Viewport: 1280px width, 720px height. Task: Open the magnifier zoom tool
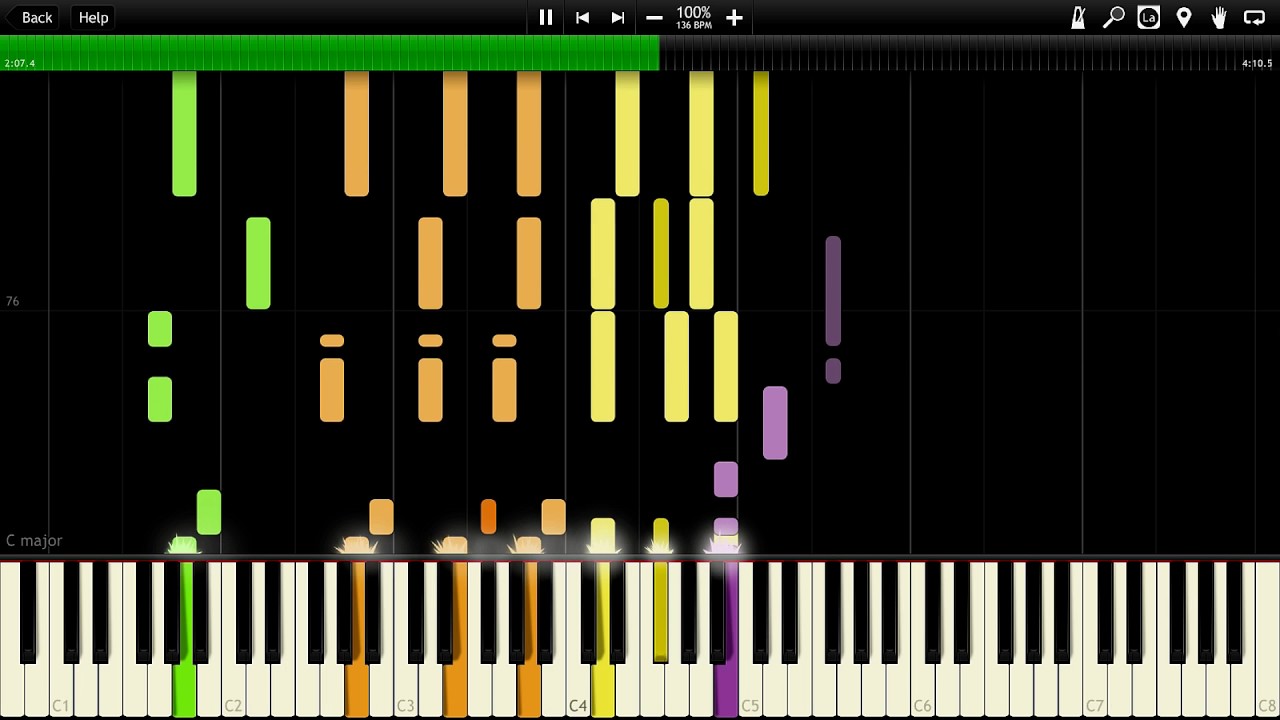[1113, 17]
